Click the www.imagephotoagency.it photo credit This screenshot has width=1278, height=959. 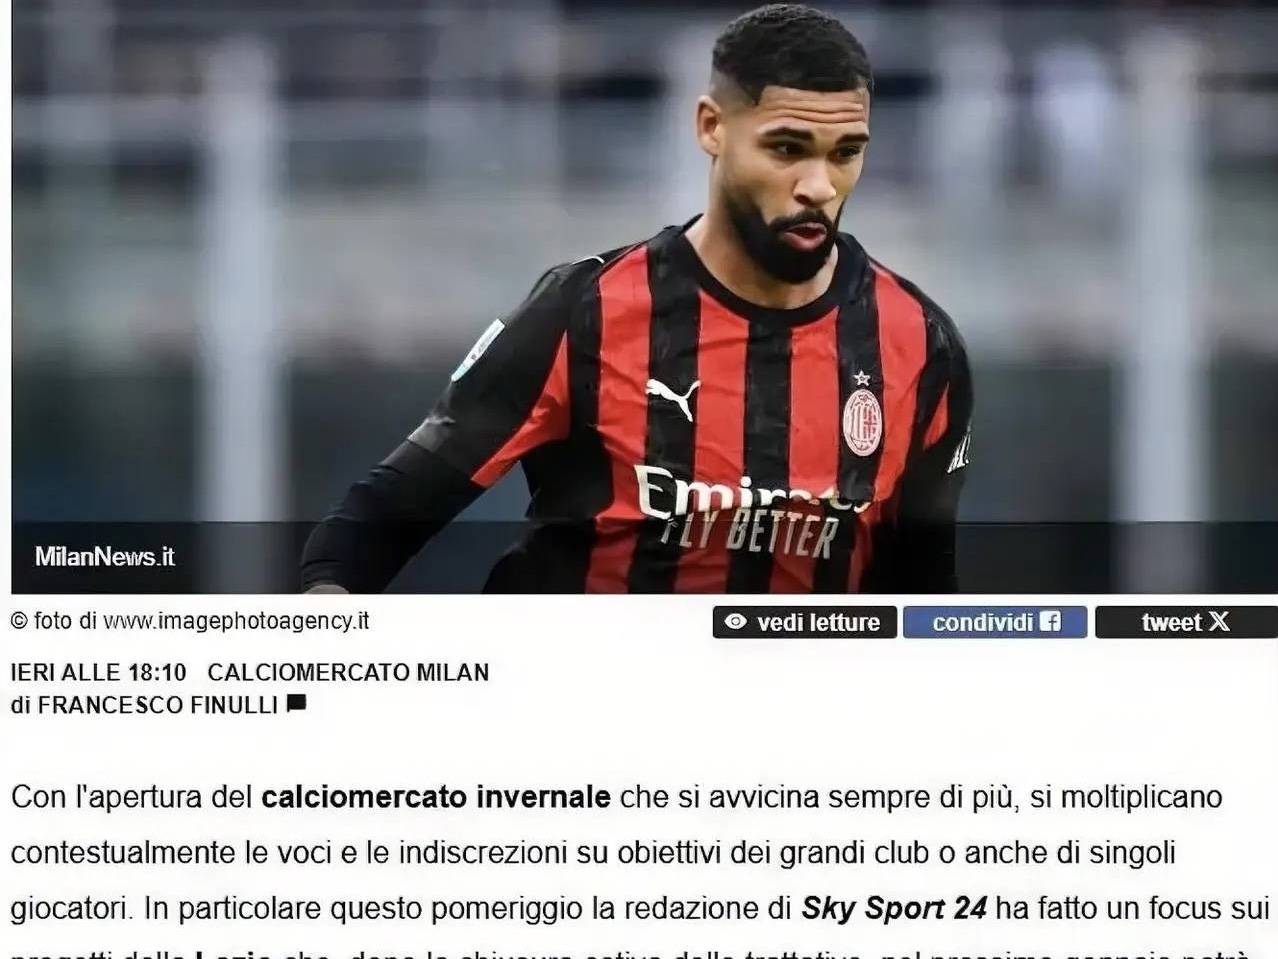click(236, 621)
